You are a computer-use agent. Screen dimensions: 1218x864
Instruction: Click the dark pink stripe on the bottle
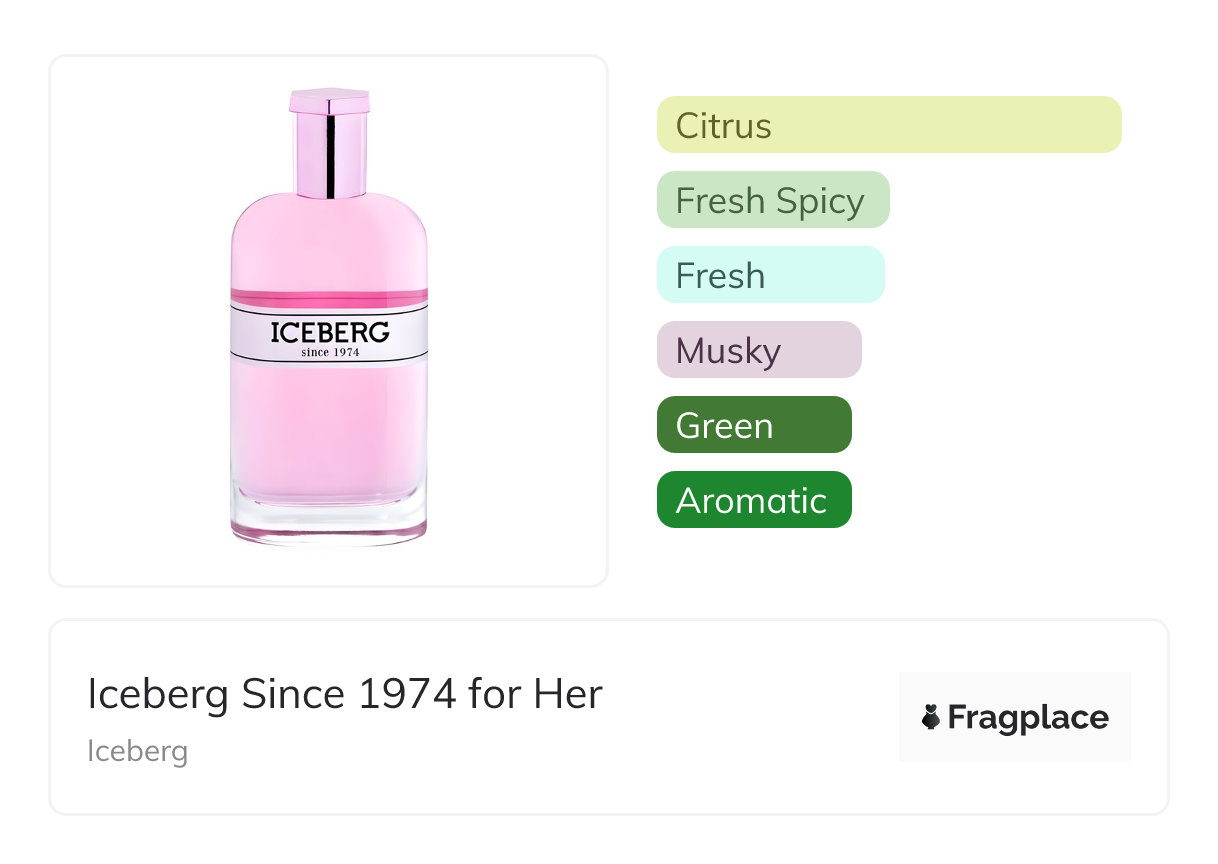click(329, 297)
